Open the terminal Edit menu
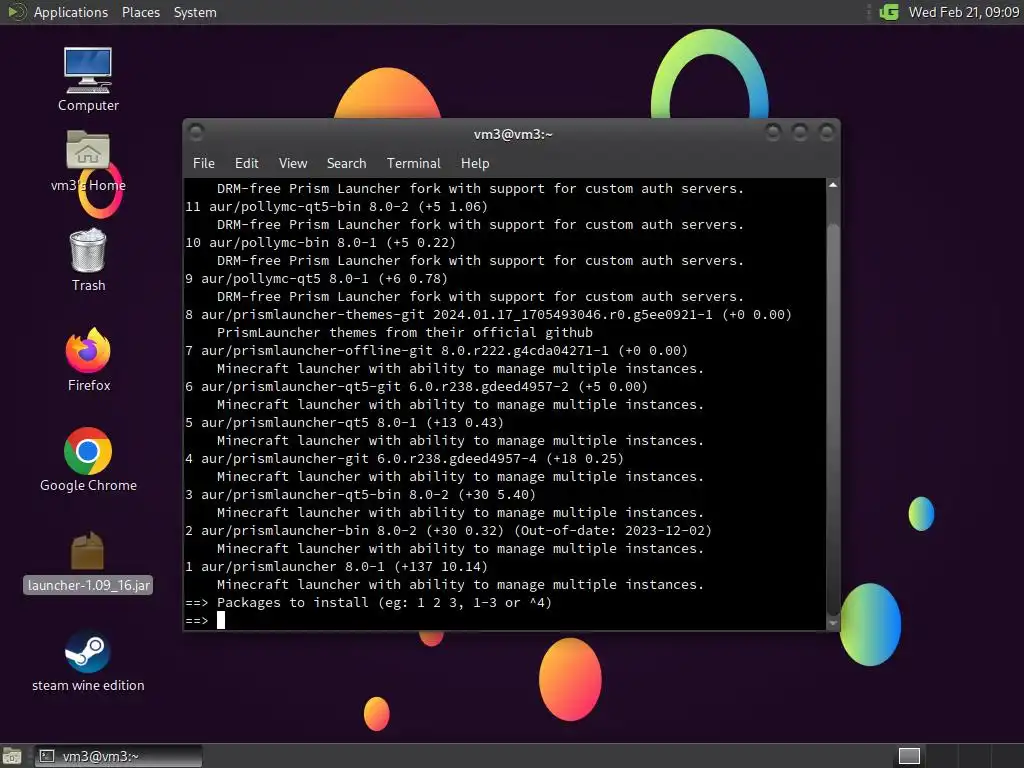1024x768 pixels. coord(246,163)
